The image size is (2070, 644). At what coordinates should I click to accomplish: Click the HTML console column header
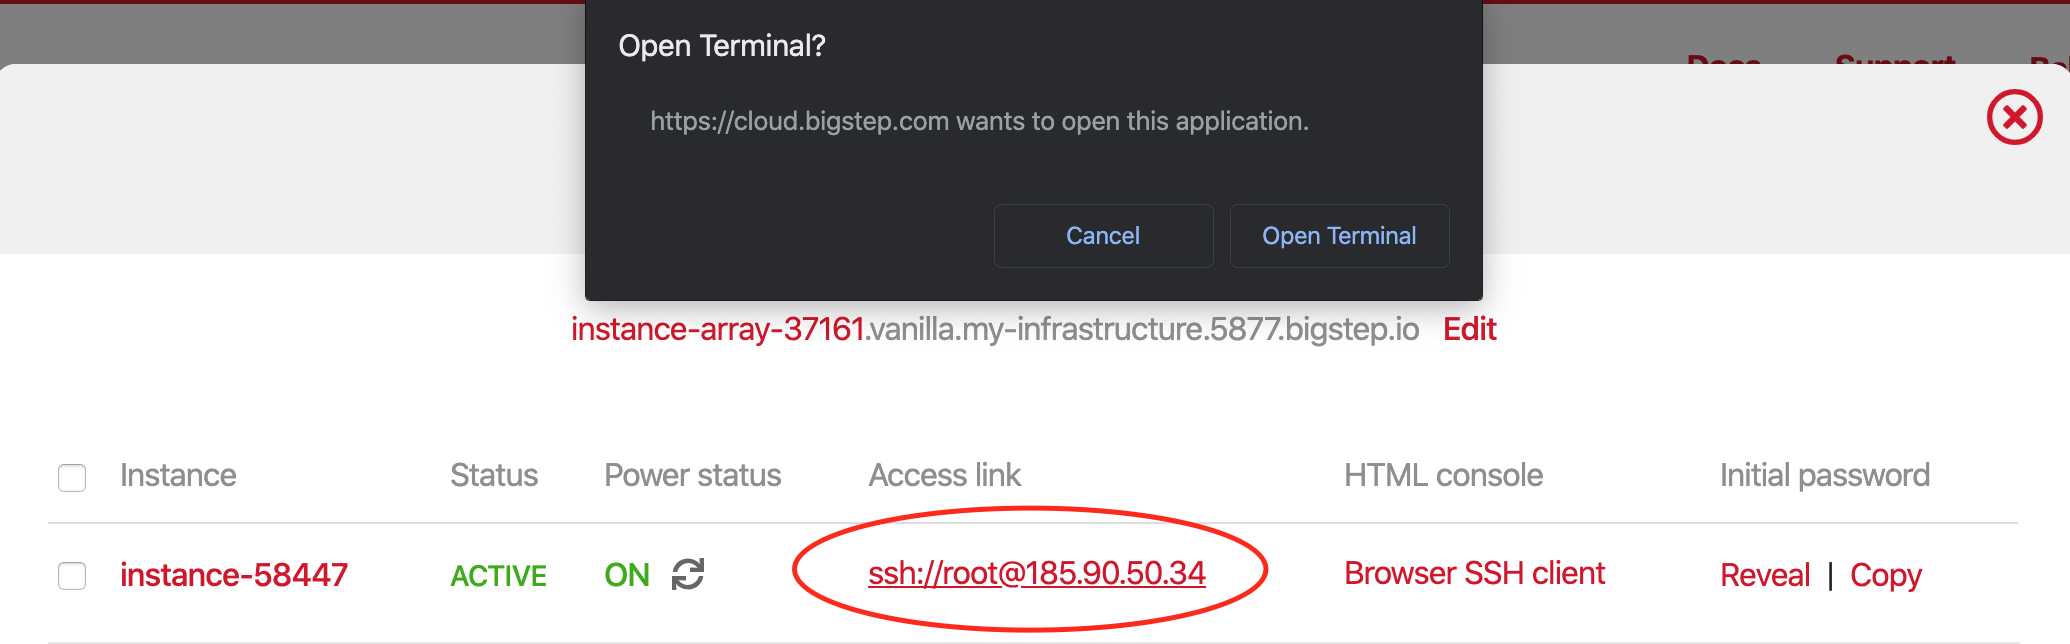pyautogui.click(x=1443, y=475)
